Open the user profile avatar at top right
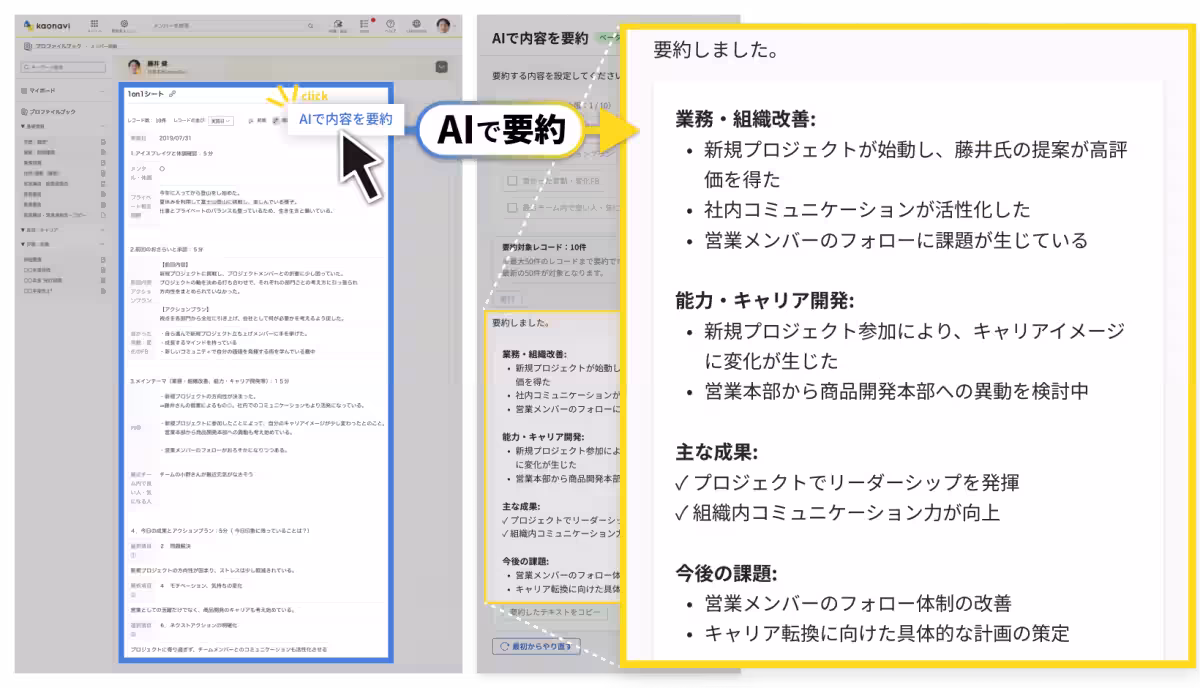 coord(442,25)
